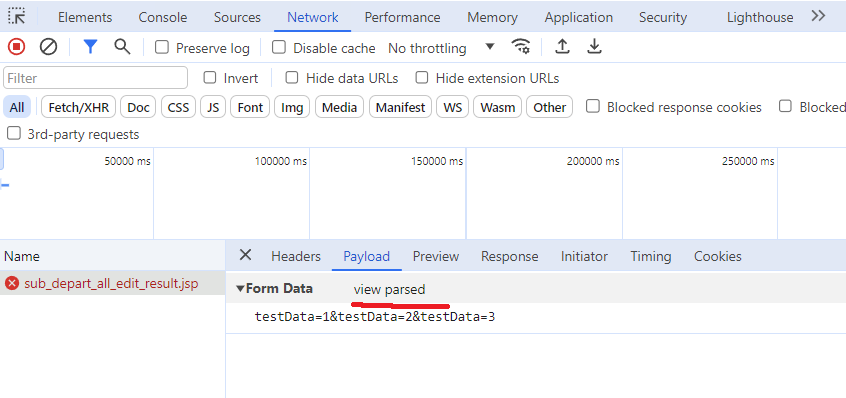846x398 pixels.
Task: Enable Preserve log checkbox
Action: point(161,47)
